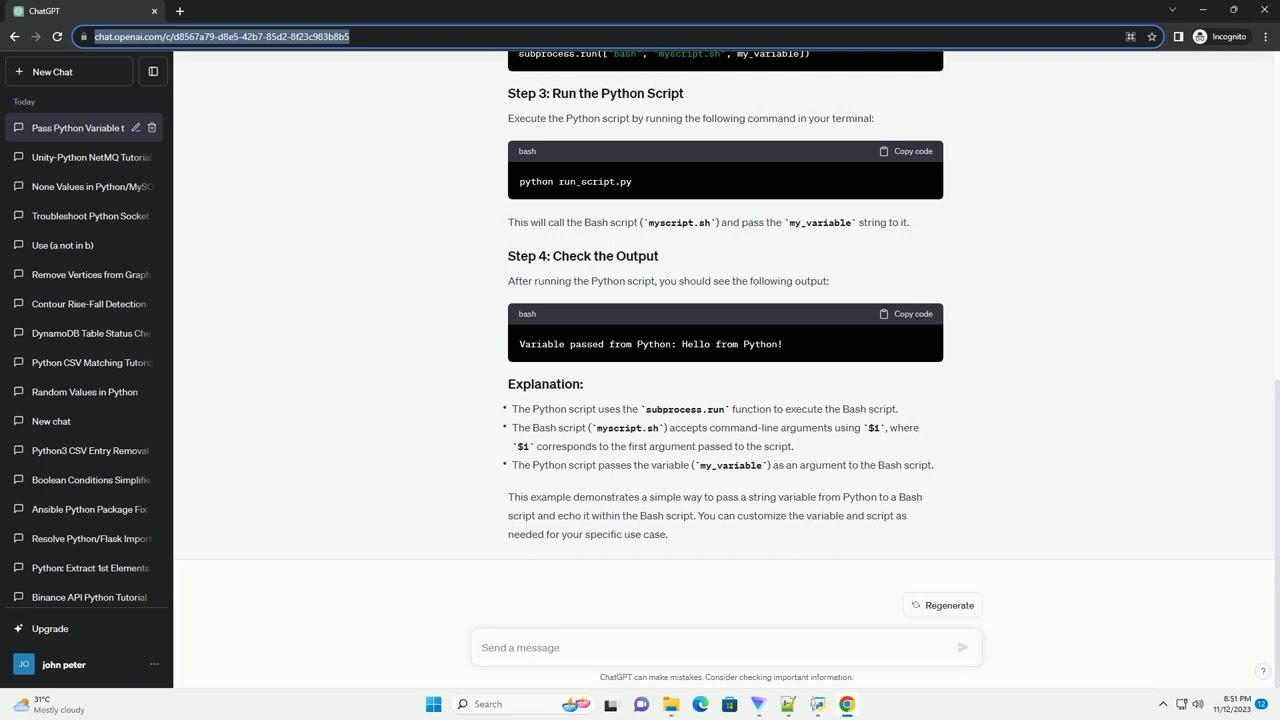Click Step 4: Check the Output heading
This screenshot has height=720, width=1280.
point(583,256)
